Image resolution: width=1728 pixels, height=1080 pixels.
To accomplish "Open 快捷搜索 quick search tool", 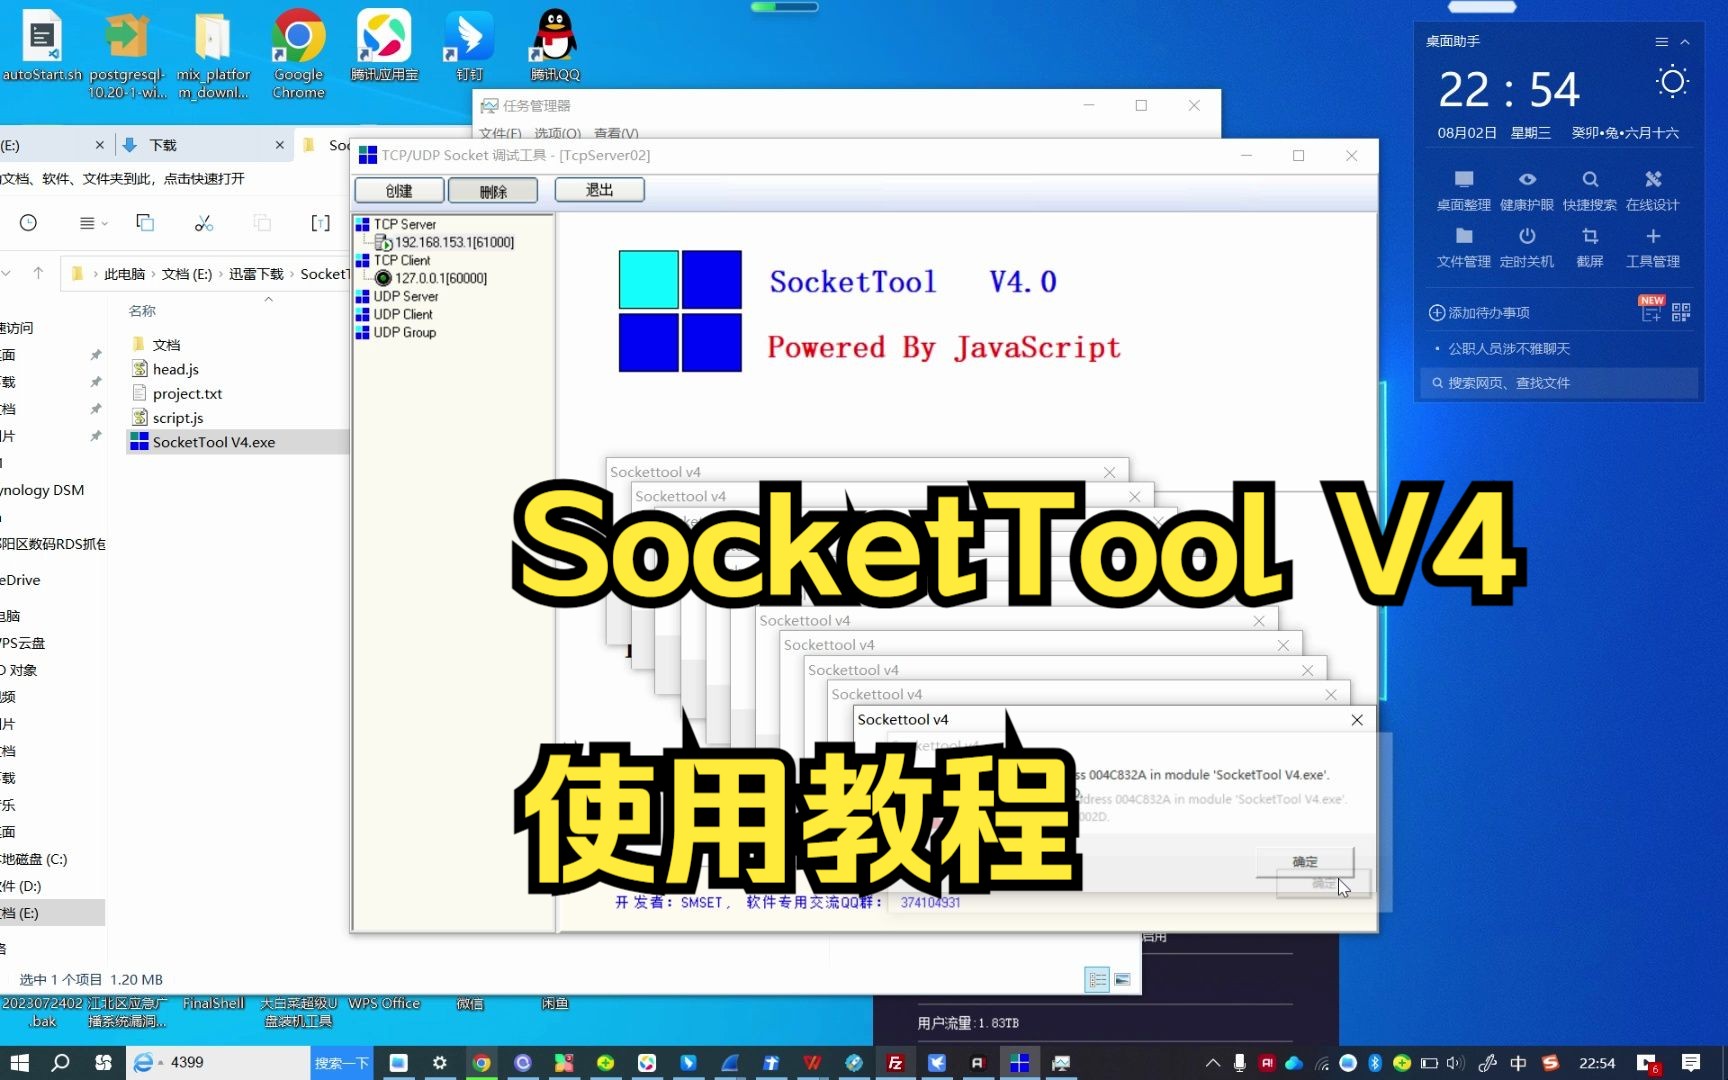I will [x=1590, y=190].
